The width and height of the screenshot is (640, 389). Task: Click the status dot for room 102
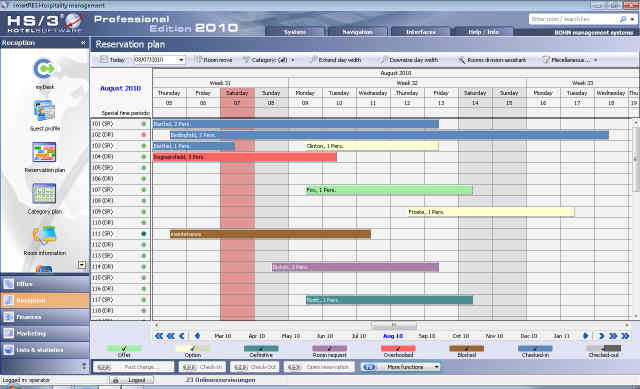144,135
